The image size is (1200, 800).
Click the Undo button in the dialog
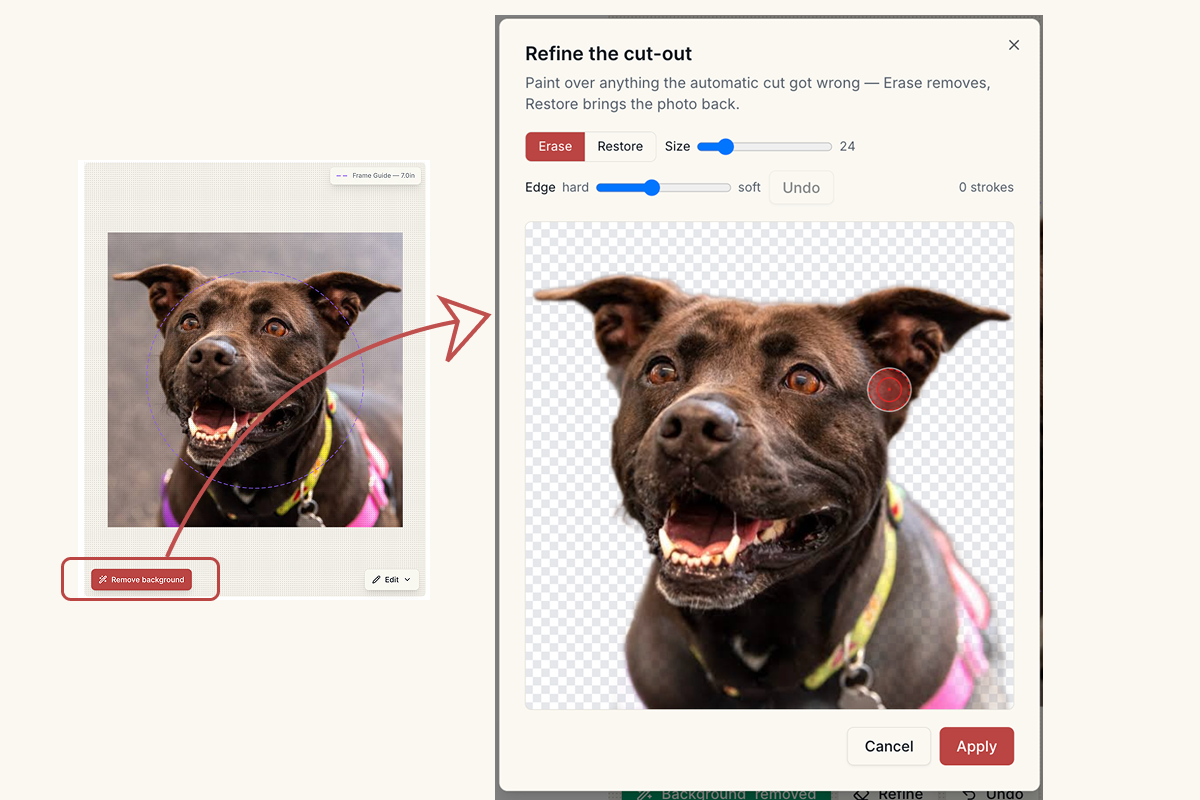(801, 187)
